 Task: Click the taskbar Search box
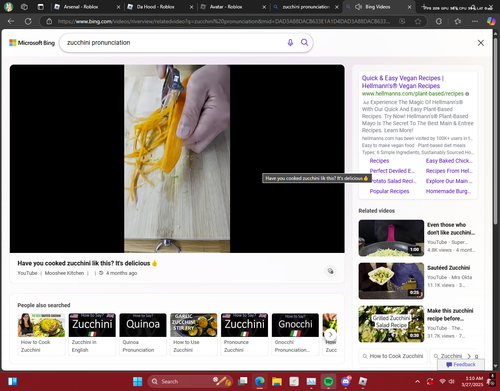(x=190, y=381)
